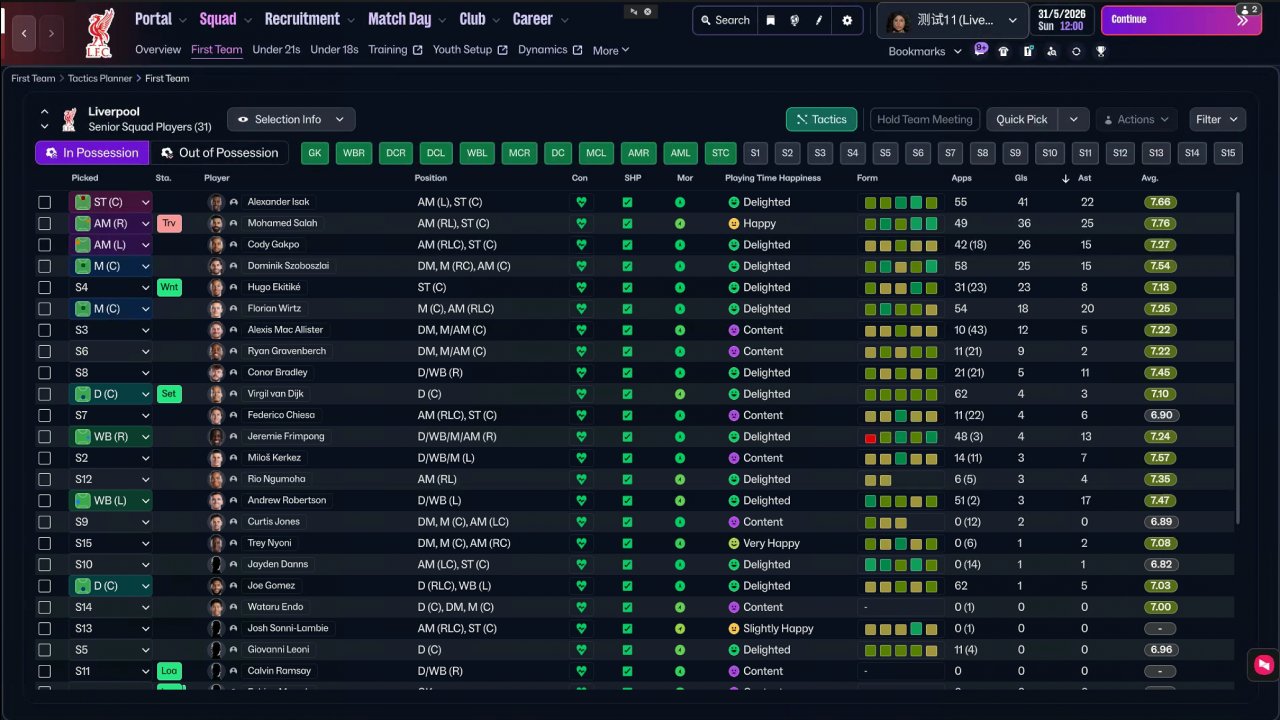Click the back navigation arrow
Image resolution: width=1280 pixels, height=720 pixels.
25,33
